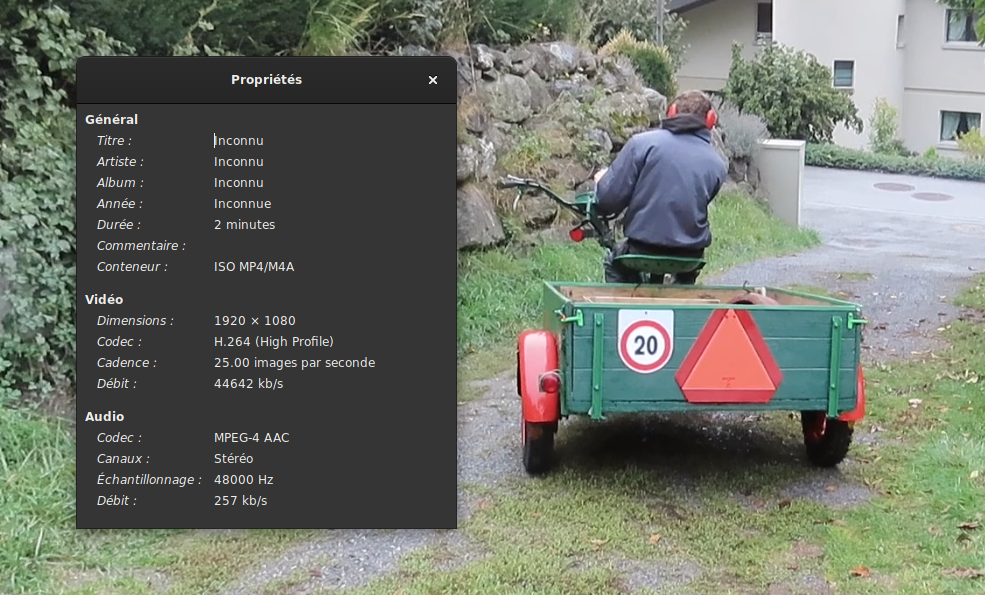Click the Cadence value "25.00 images par seconde"
The height and width of the screenshot is (595, 985).
point(294,363)
